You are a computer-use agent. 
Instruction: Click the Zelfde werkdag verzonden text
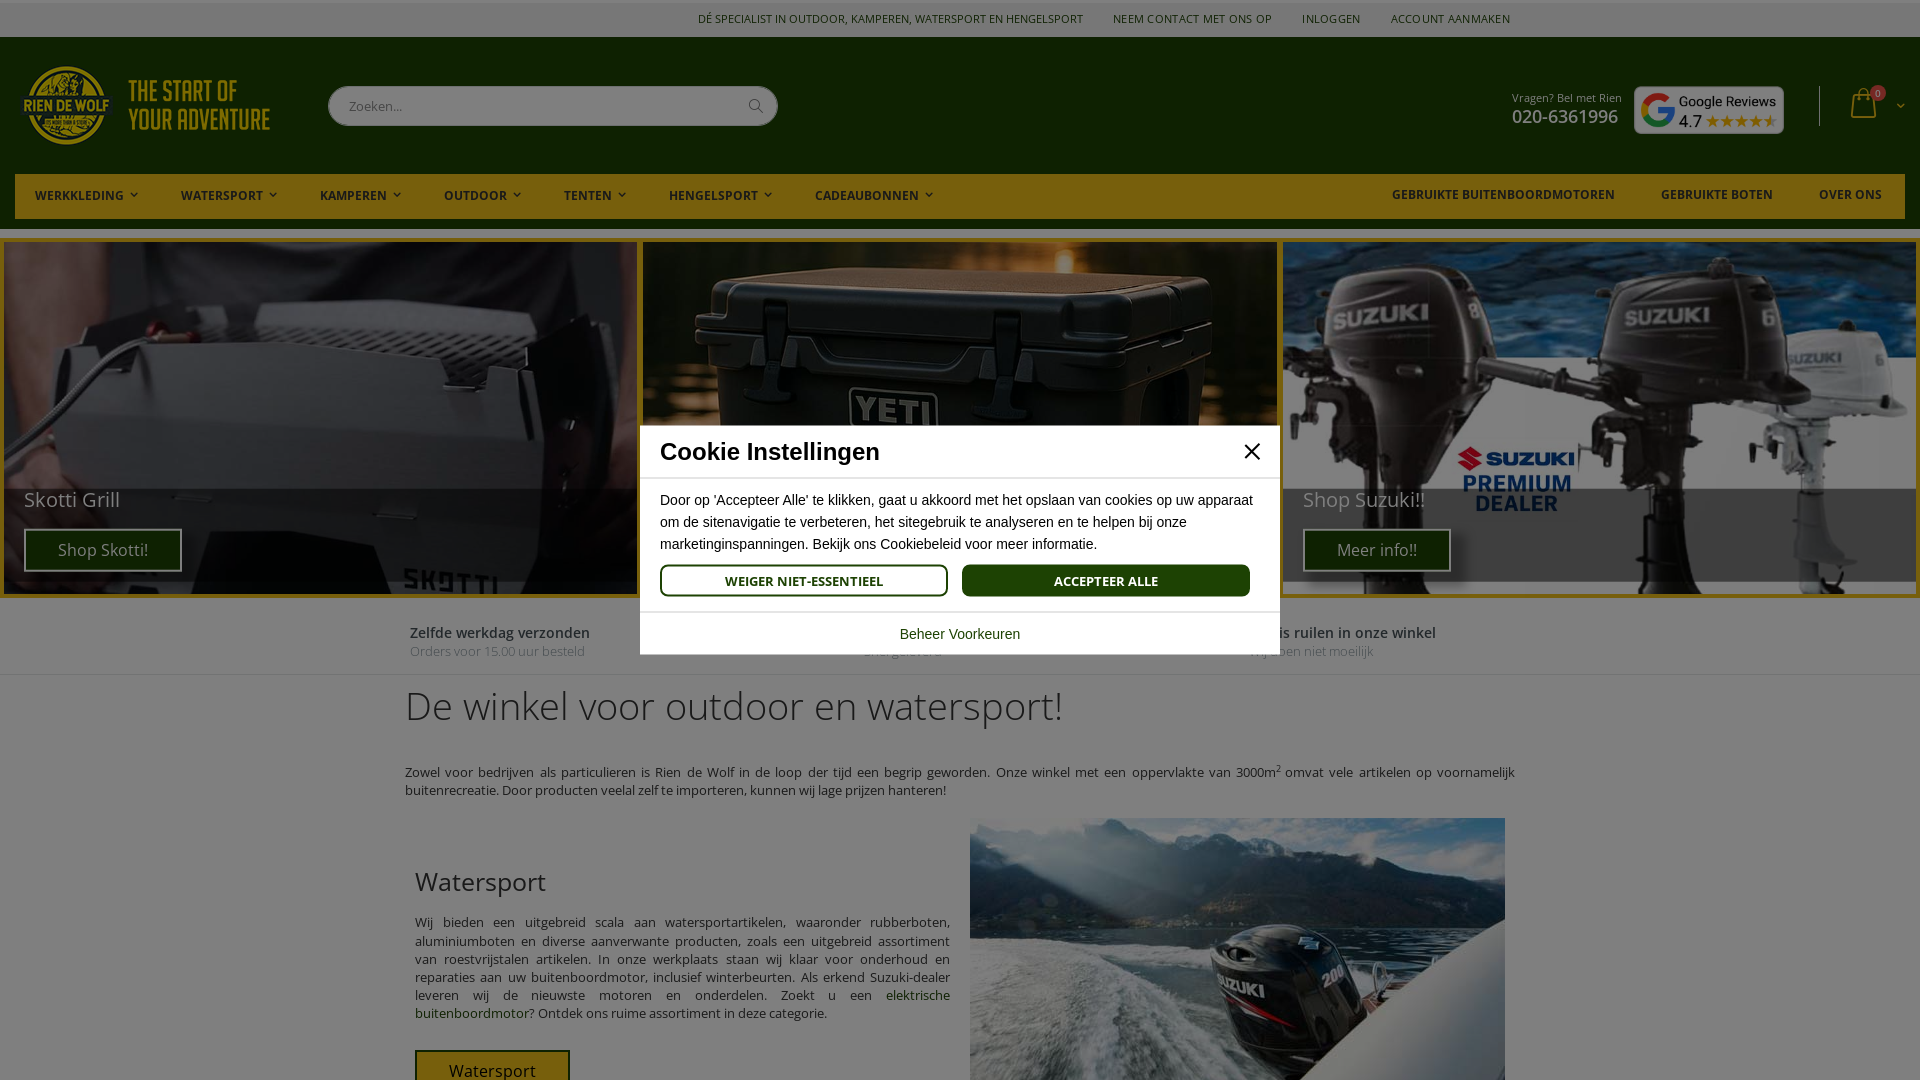tap(499, 633)
